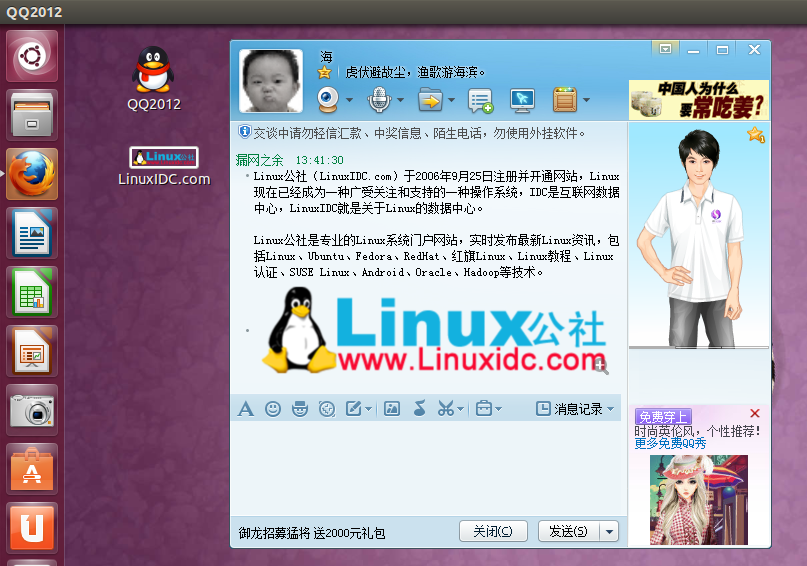Open the Files manager in launcher
This screenshot has height=566, width=807.
pyautogui.click(x=32, y=115)
